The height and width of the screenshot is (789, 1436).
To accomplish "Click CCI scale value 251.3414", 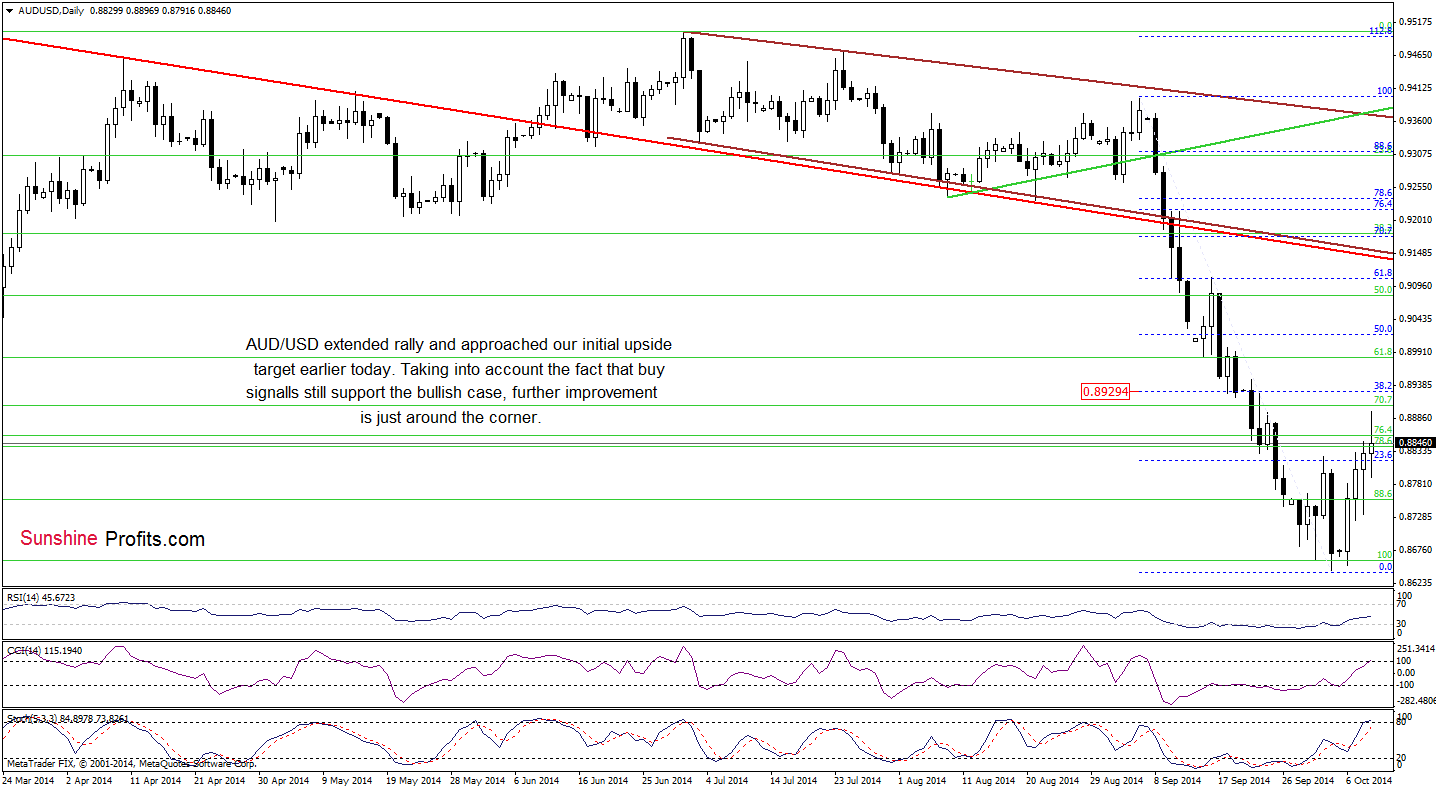I will (1417, 649).
